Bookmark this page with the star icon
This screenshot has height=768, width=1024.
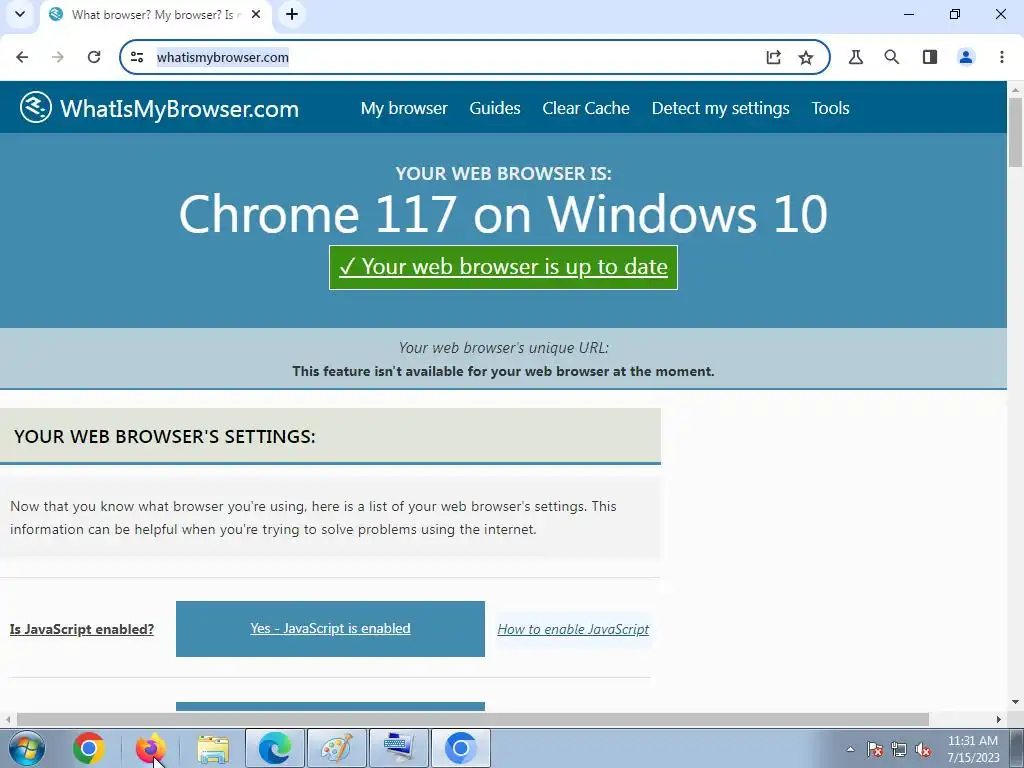[806, 57]
